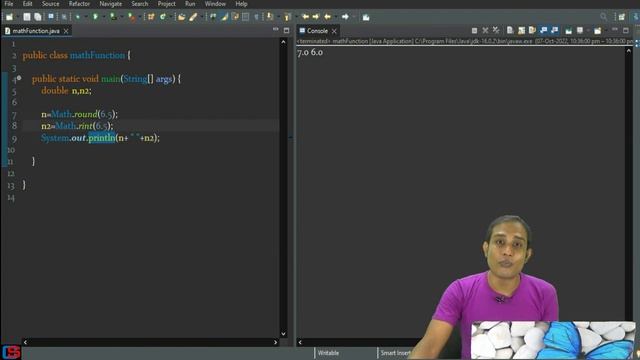This screenshot has width=640, height=360.
Task: Toggle Block Selection mode icon
Action: 245,17
